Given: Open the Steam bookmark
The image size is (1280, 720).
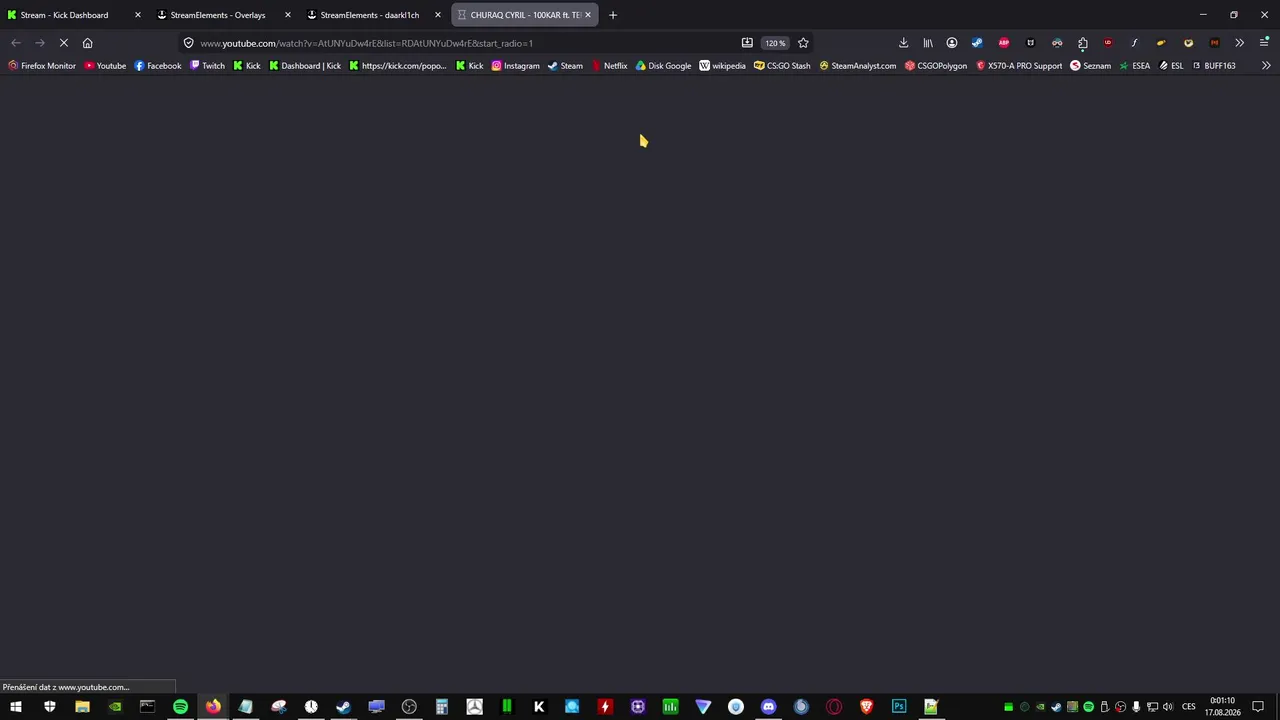Looking at the screenshot, I should [x=565, y=66].
